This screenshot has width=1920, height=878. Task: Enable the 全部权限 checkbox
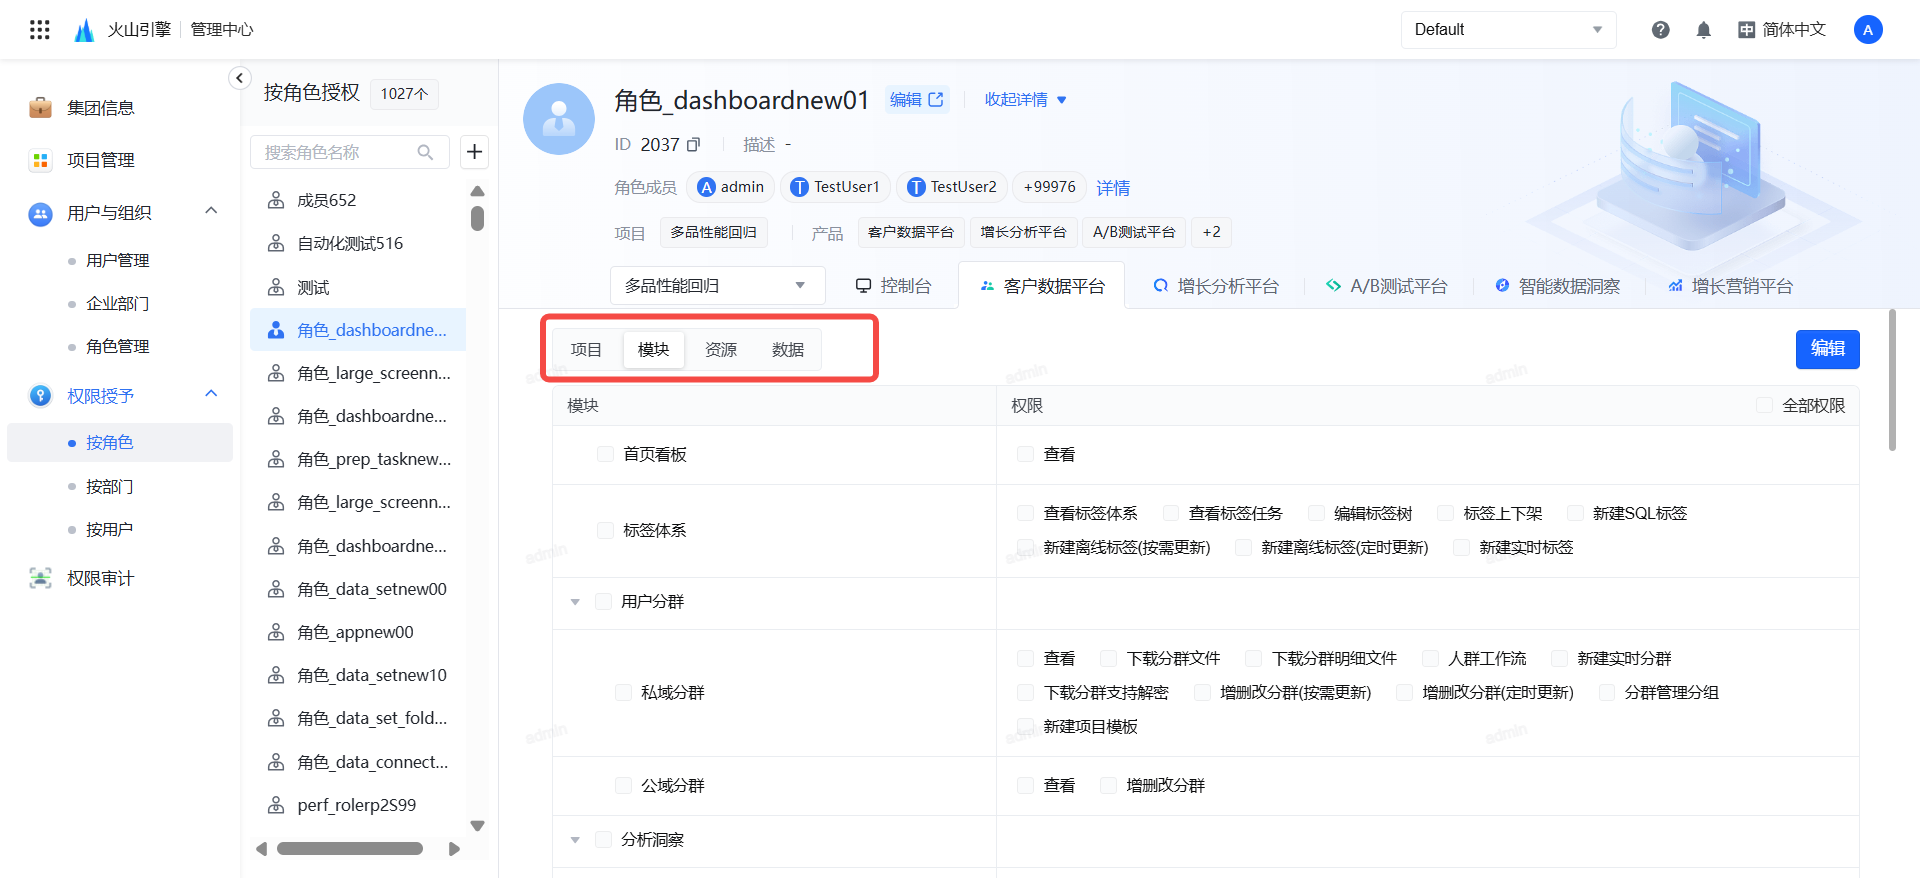click(x=1764, y=405)
